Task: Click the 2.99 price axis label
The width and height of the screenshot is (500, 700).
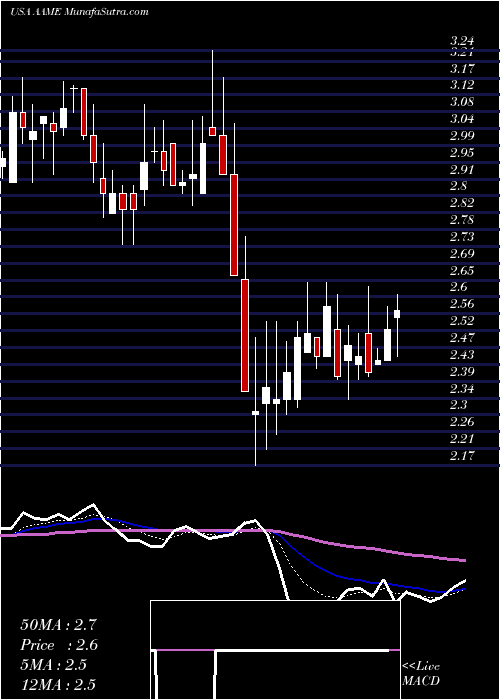Action: pos(462,136)
